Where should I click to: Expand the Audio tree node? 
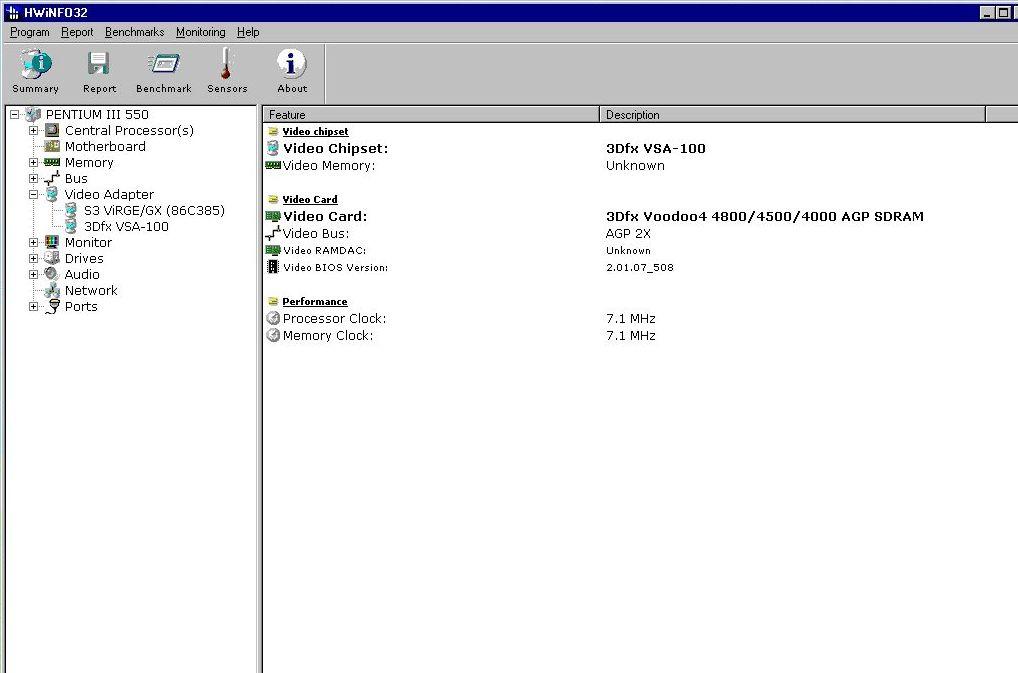(33, 274)
